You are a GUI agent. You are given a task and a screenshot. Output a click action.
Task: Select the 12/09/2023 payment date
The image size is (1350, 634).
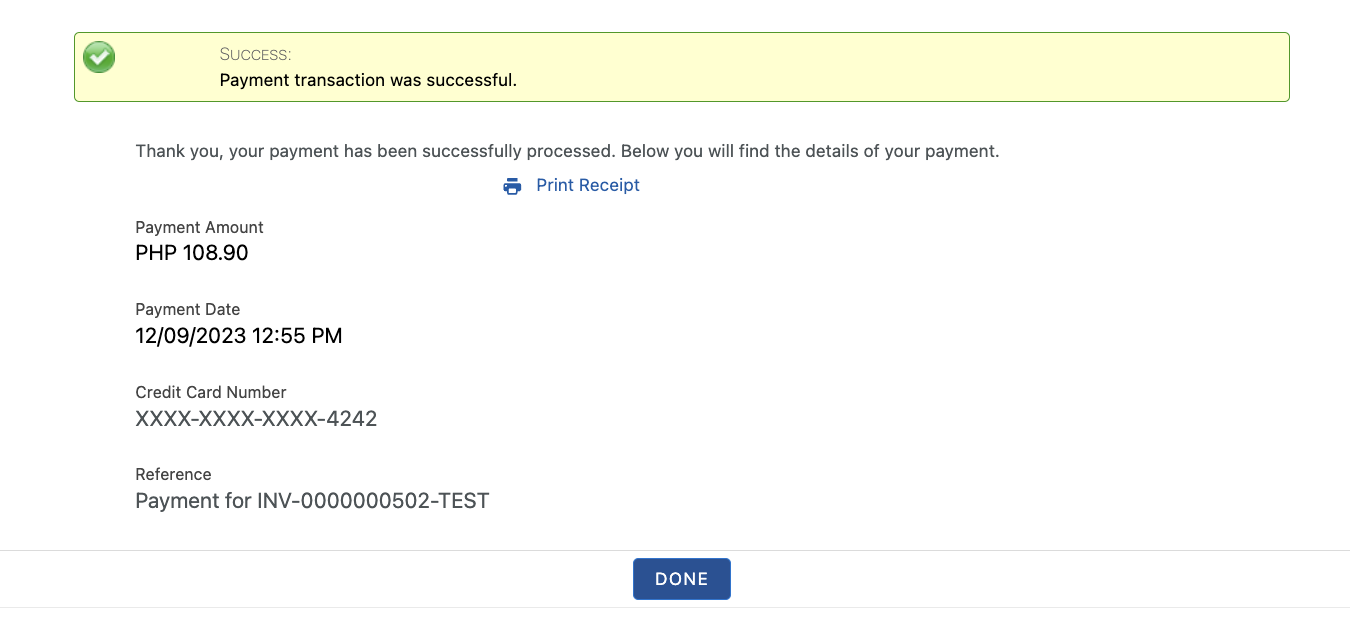pos(190,336)
